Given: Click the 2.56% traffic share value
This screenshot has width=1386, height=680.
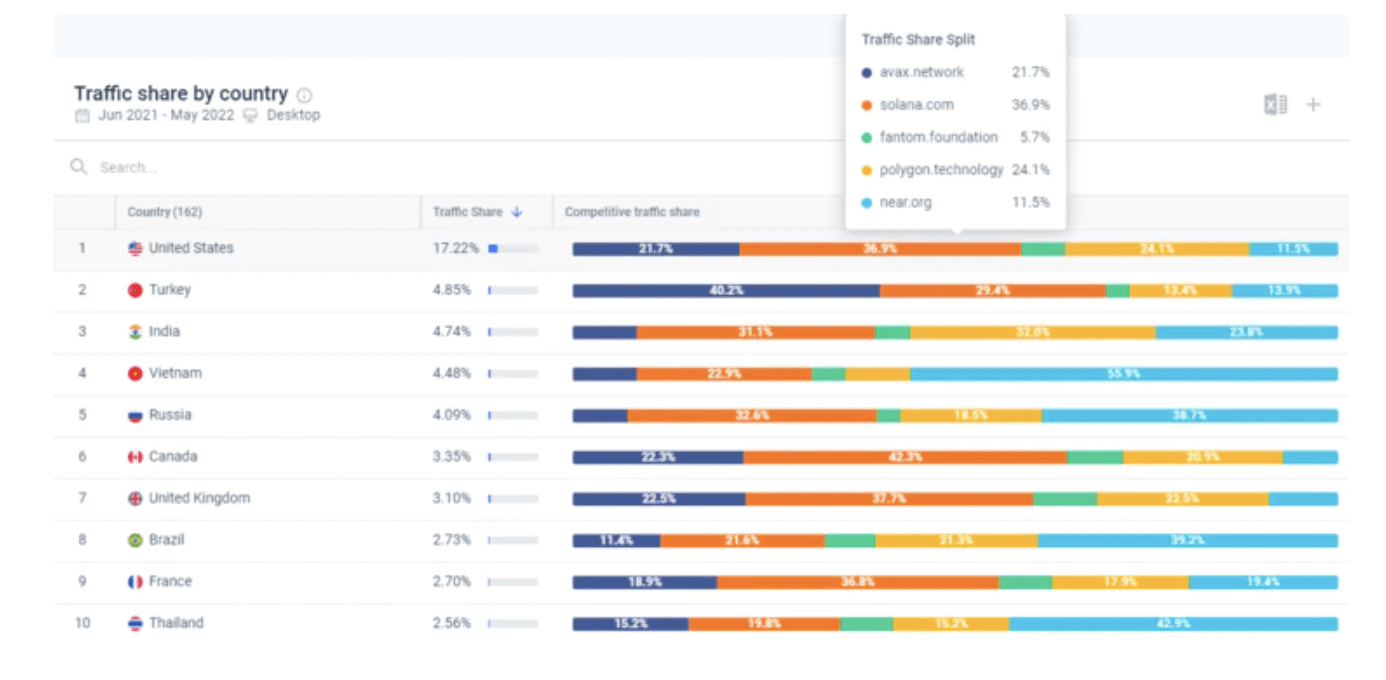Looking at the screenshot, I should click(452, 623).
